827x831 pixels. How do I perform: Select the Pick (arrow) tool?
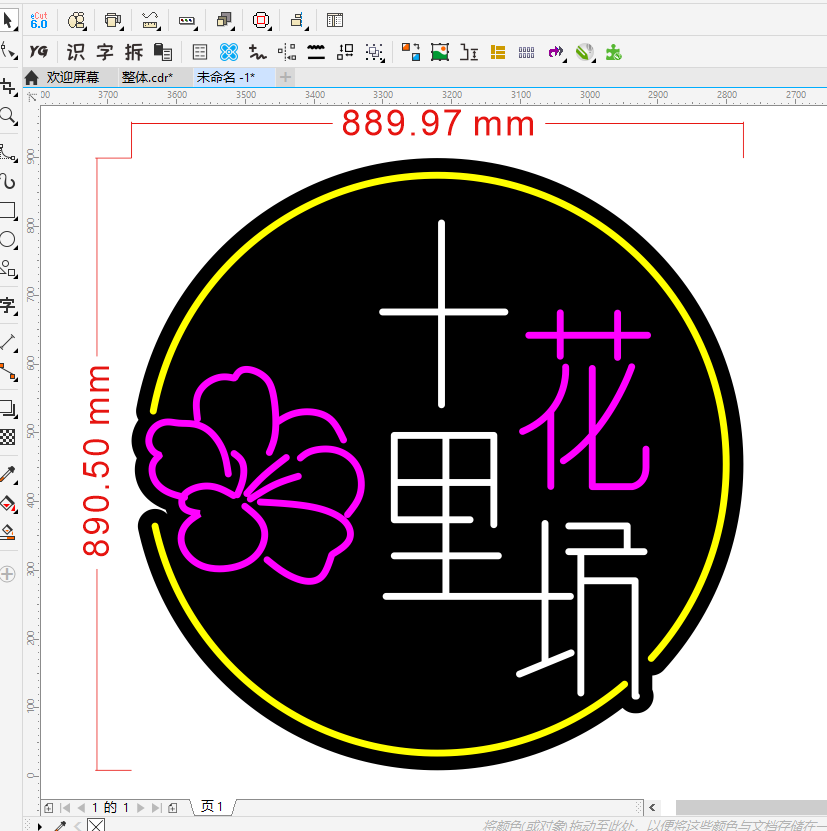8,20
